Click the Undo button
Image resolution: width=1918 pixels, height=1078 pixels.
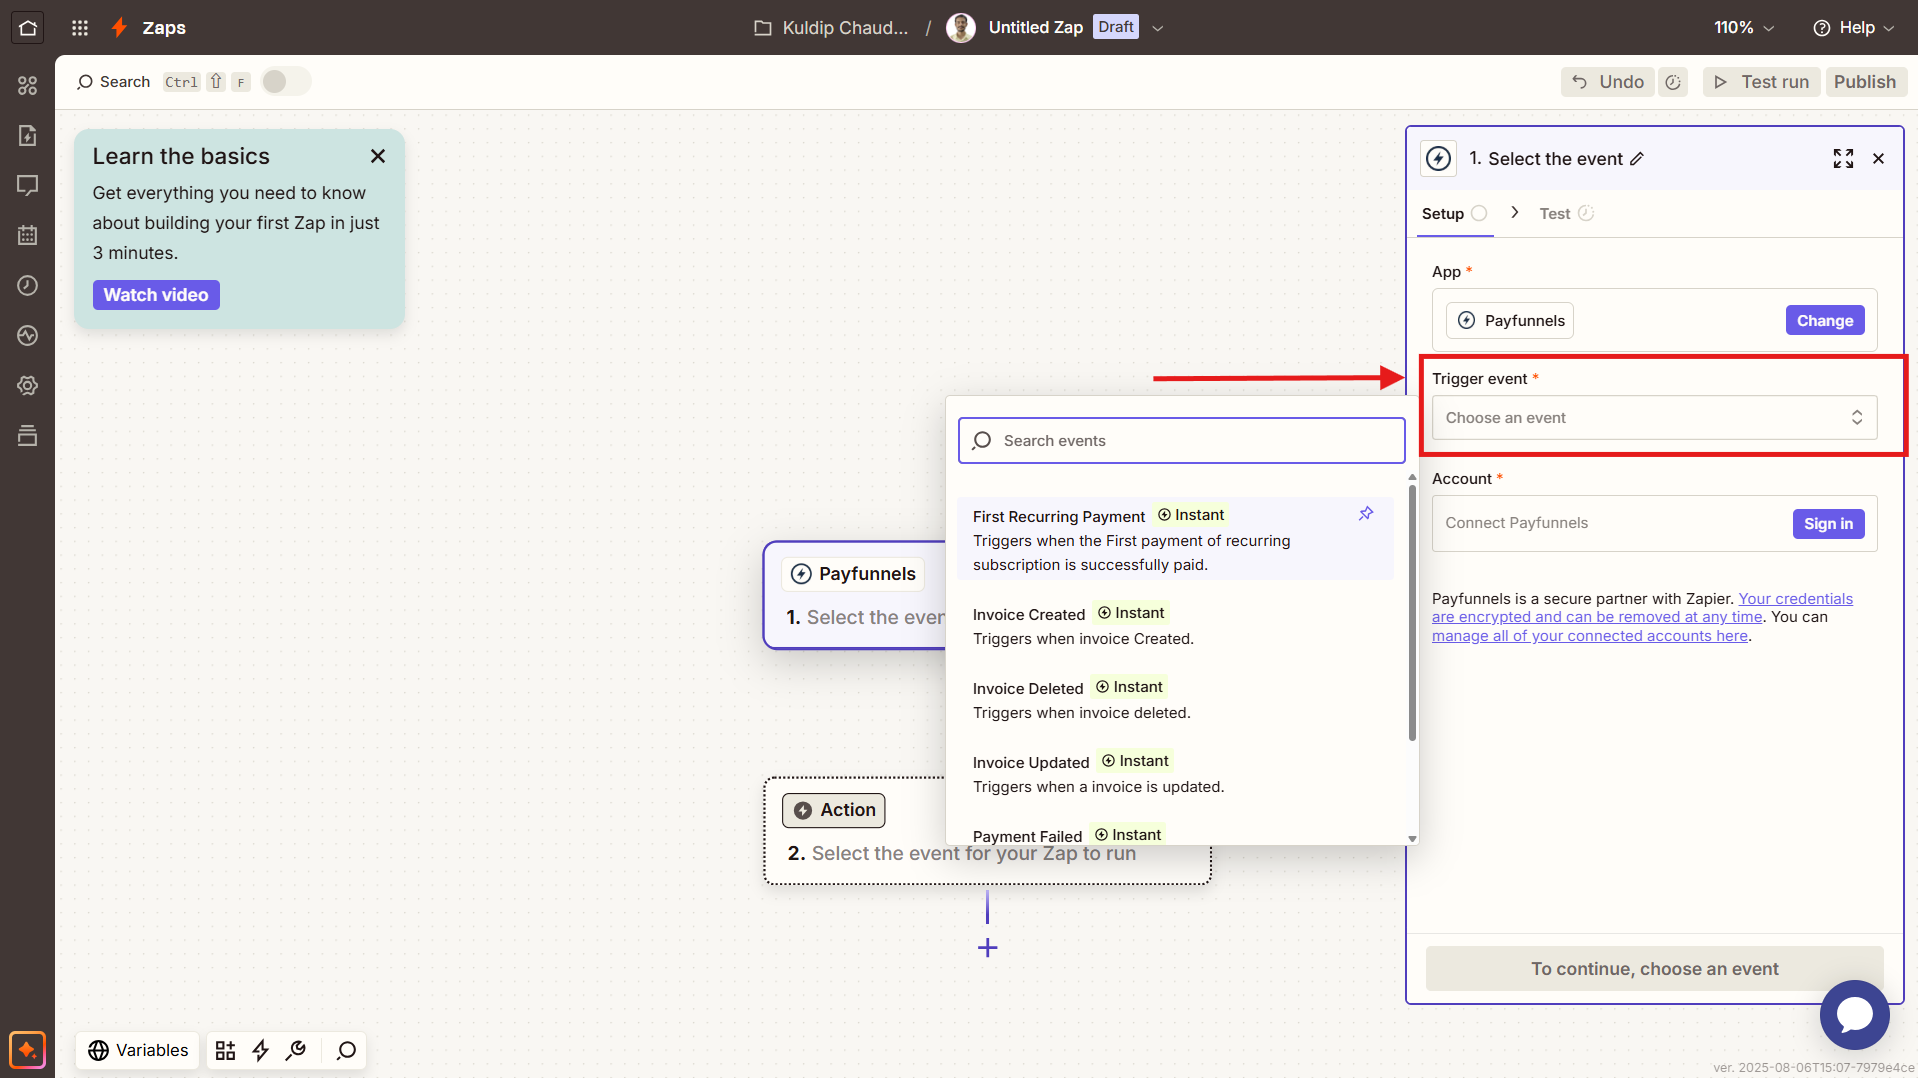pyautogui.click(x=1608, y=82)
